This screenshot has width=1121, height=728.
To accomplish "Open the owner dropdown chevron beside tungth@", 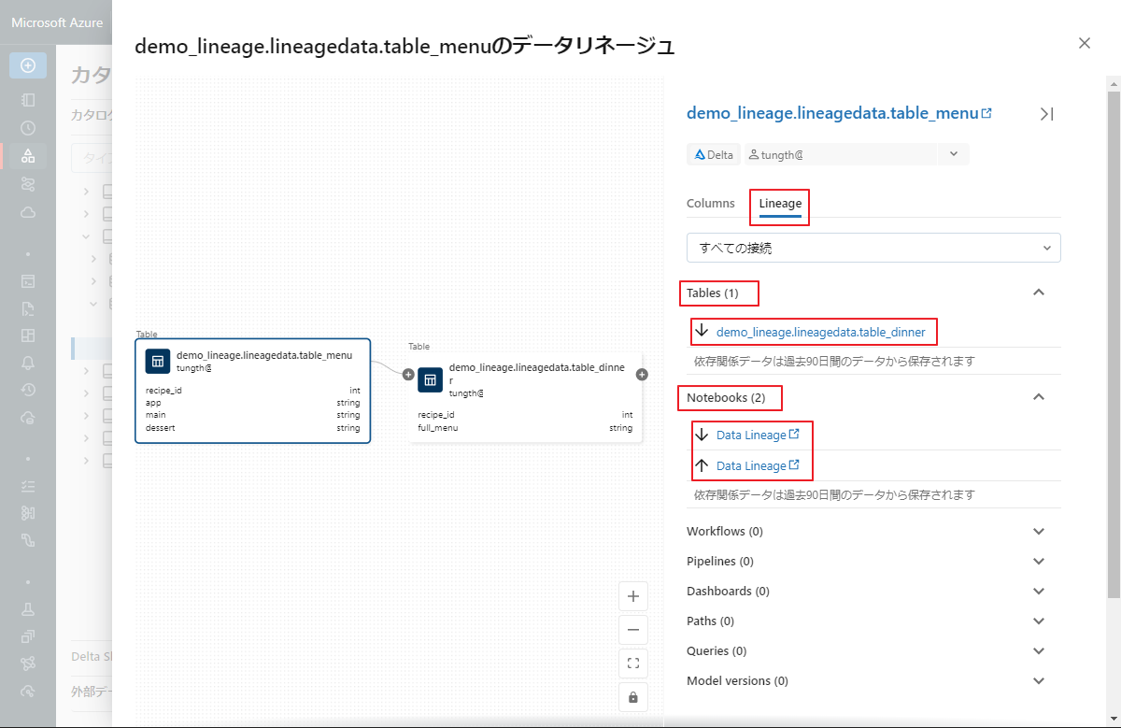I will (x=954, y=154).
